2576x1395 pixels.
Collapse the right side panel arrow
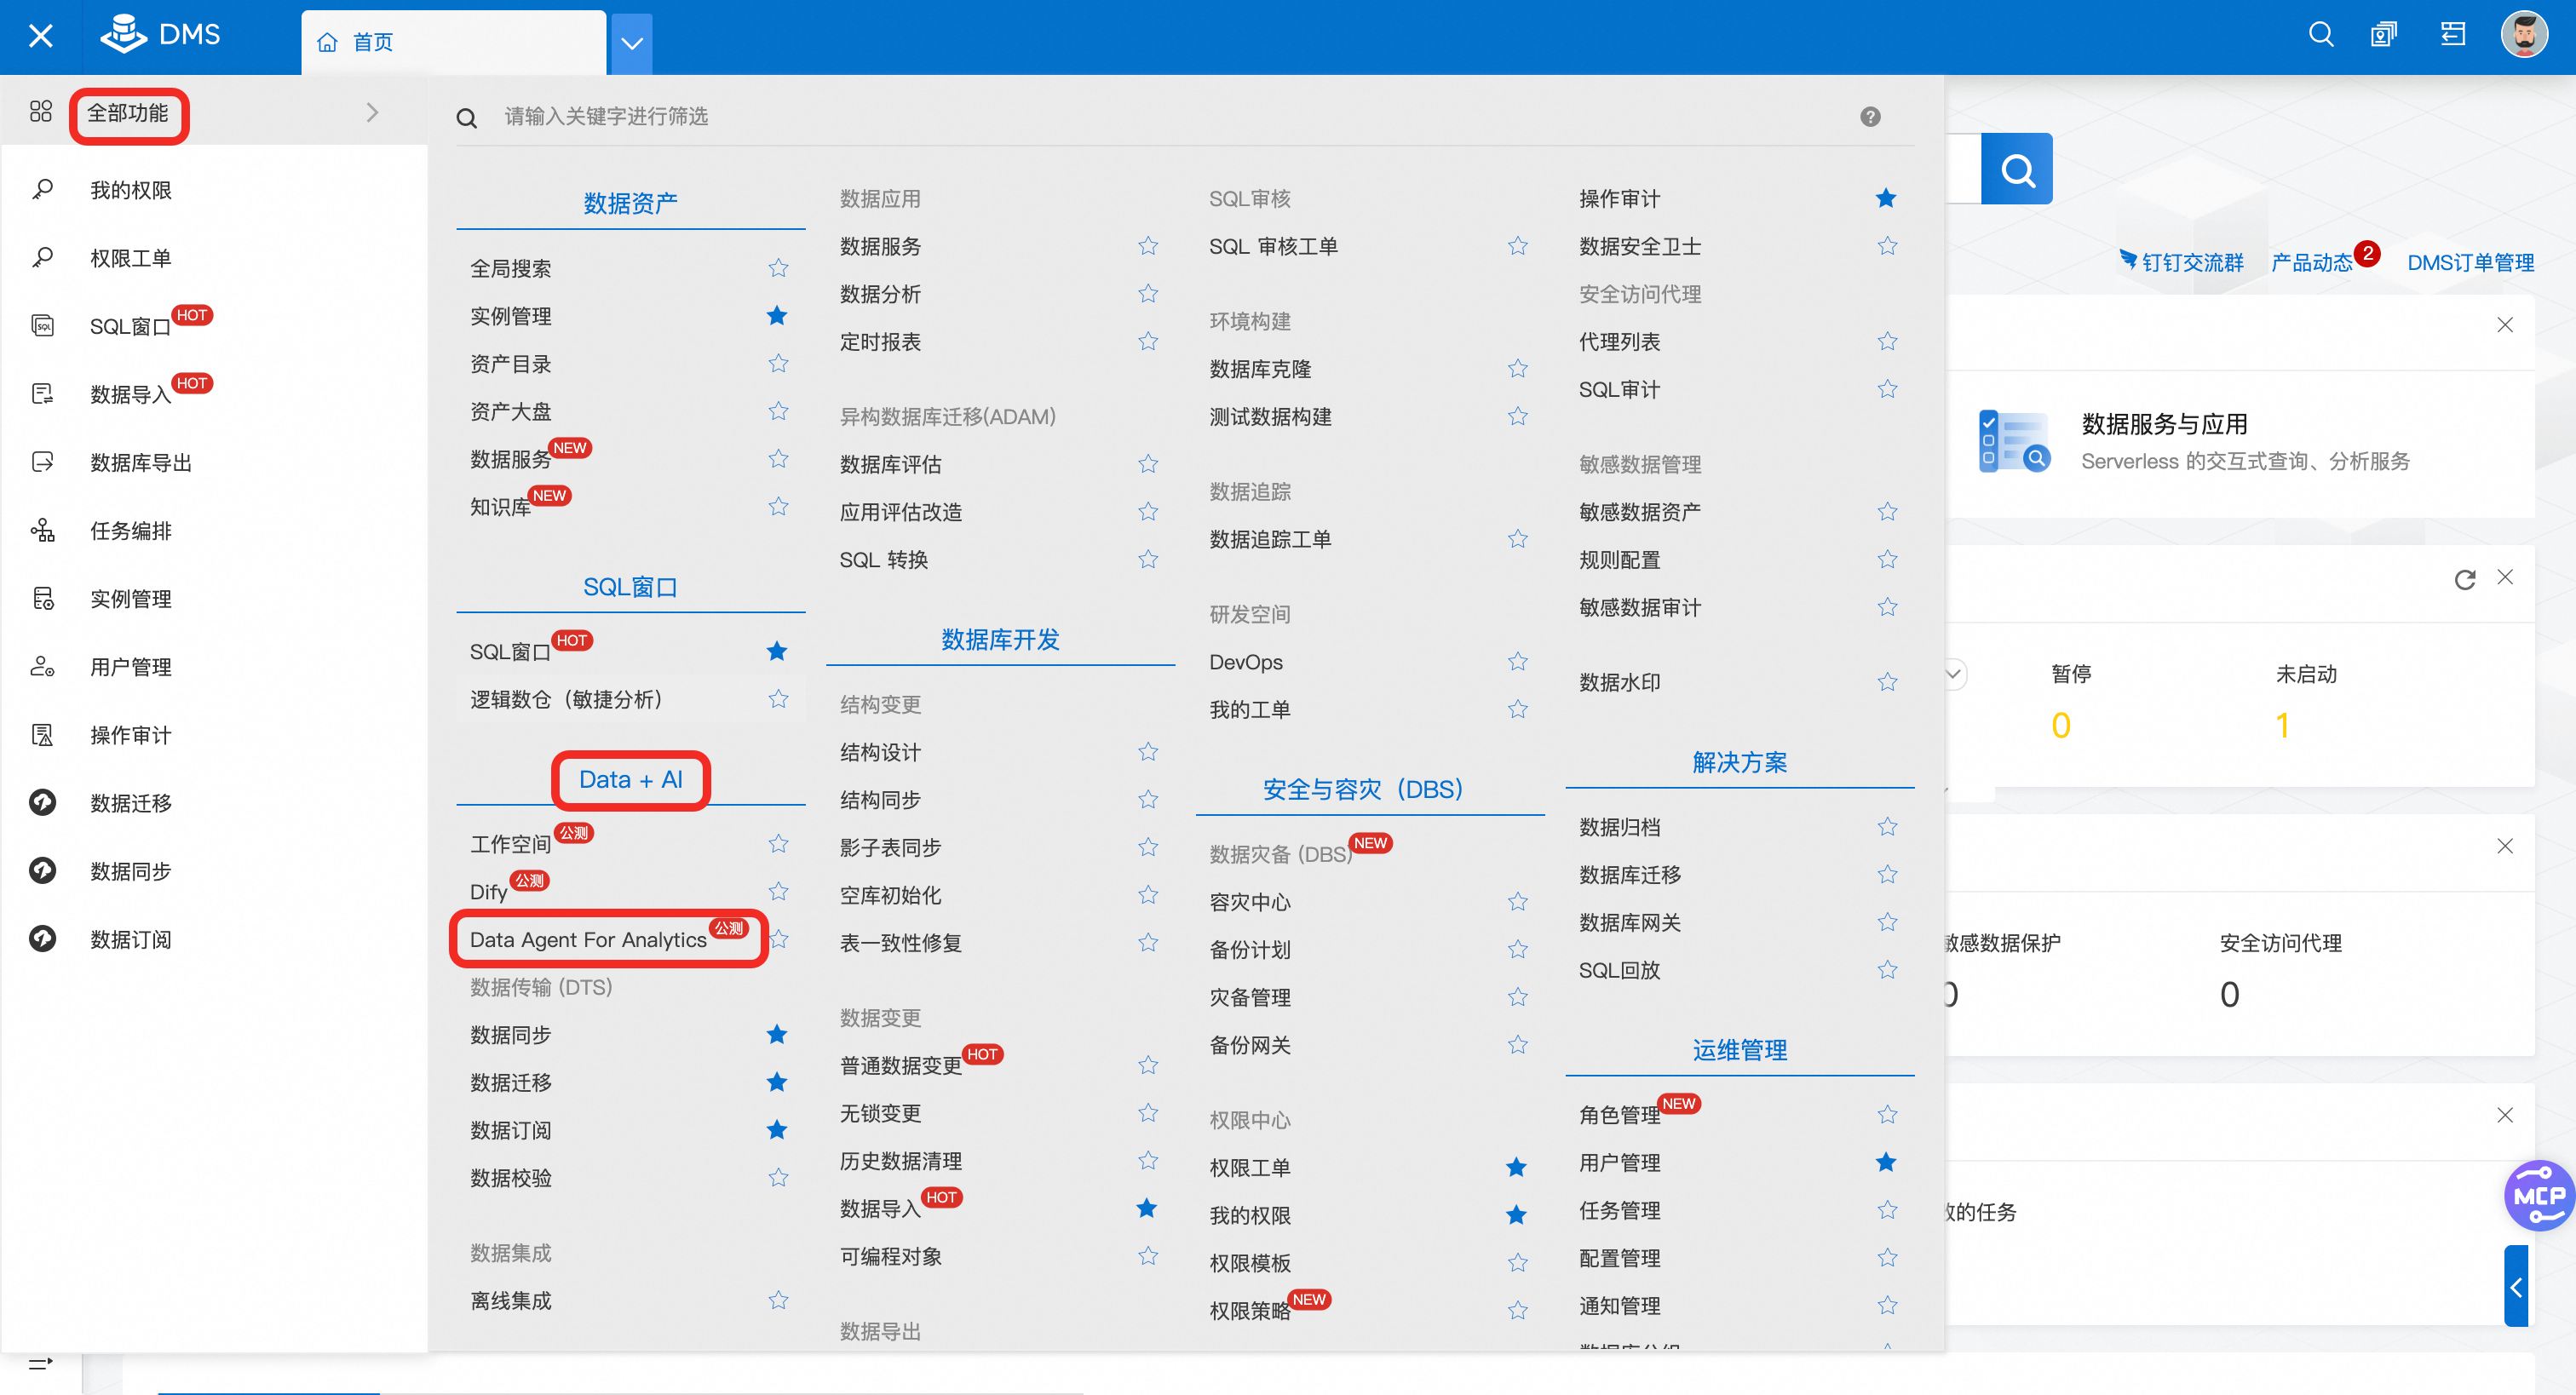(x=2516, y=1286)
